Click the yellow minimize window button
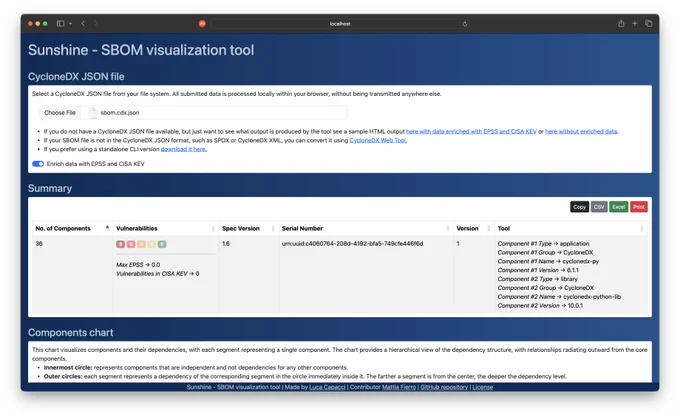This screenshot has width=680, height=419. [38, 24]
